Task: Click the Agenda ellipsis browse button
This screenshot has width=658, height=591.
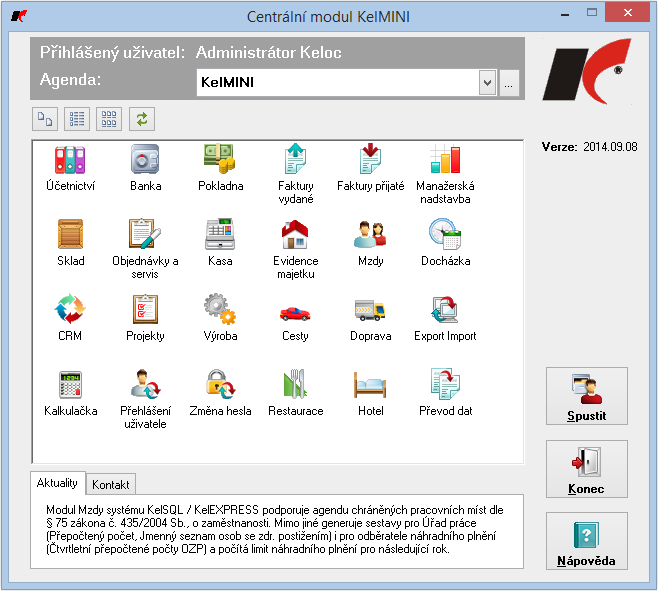Action: 509,83
